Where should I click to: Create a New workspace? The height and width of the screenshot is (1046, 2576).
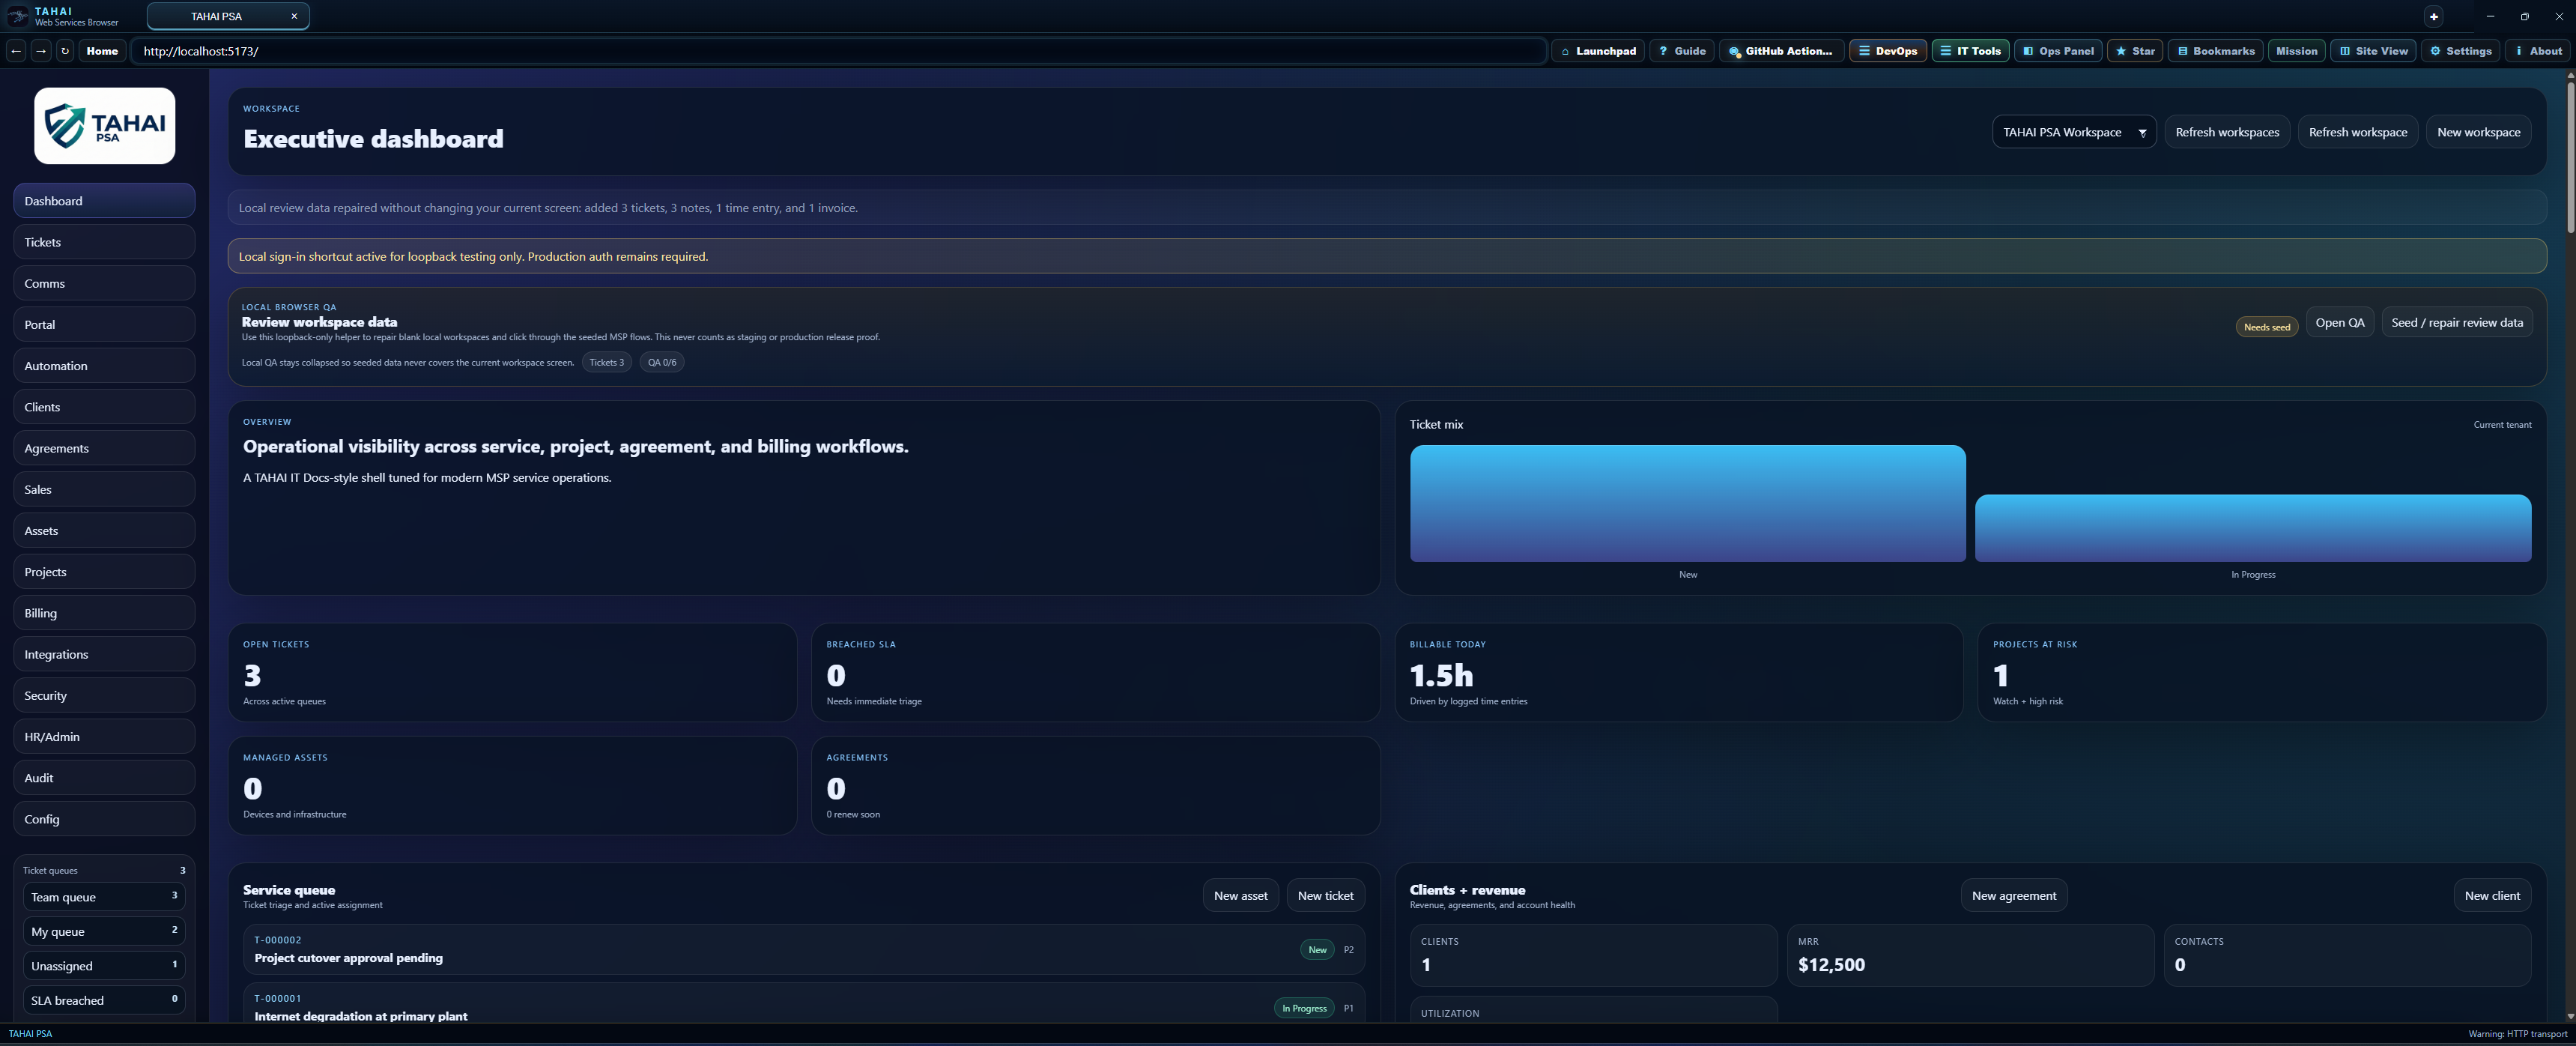point(2478,132)
